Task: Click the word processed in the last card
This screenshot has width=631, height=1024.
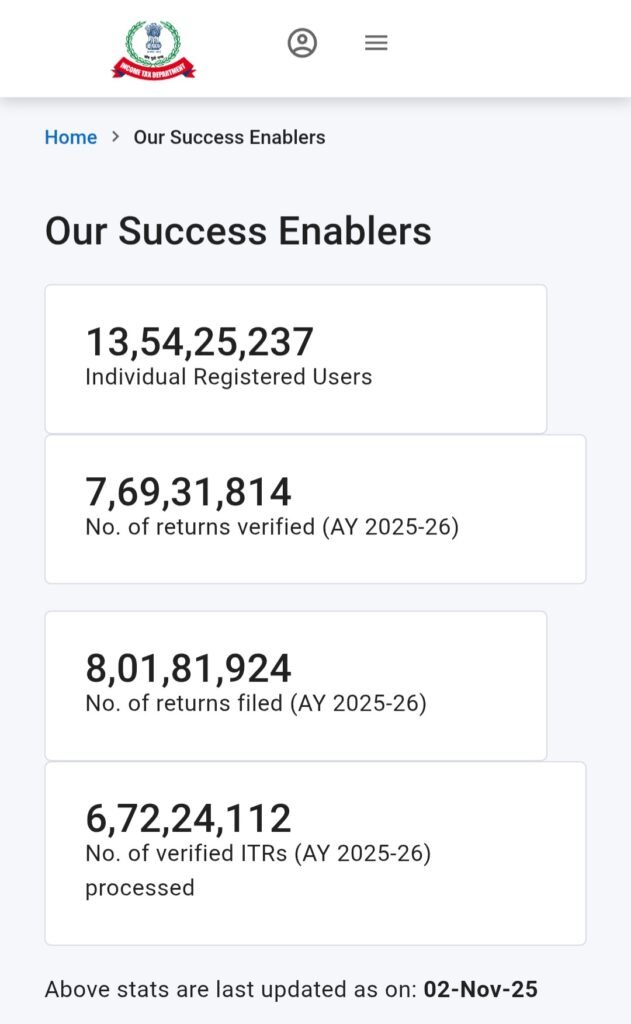Action: click(139, 888)
